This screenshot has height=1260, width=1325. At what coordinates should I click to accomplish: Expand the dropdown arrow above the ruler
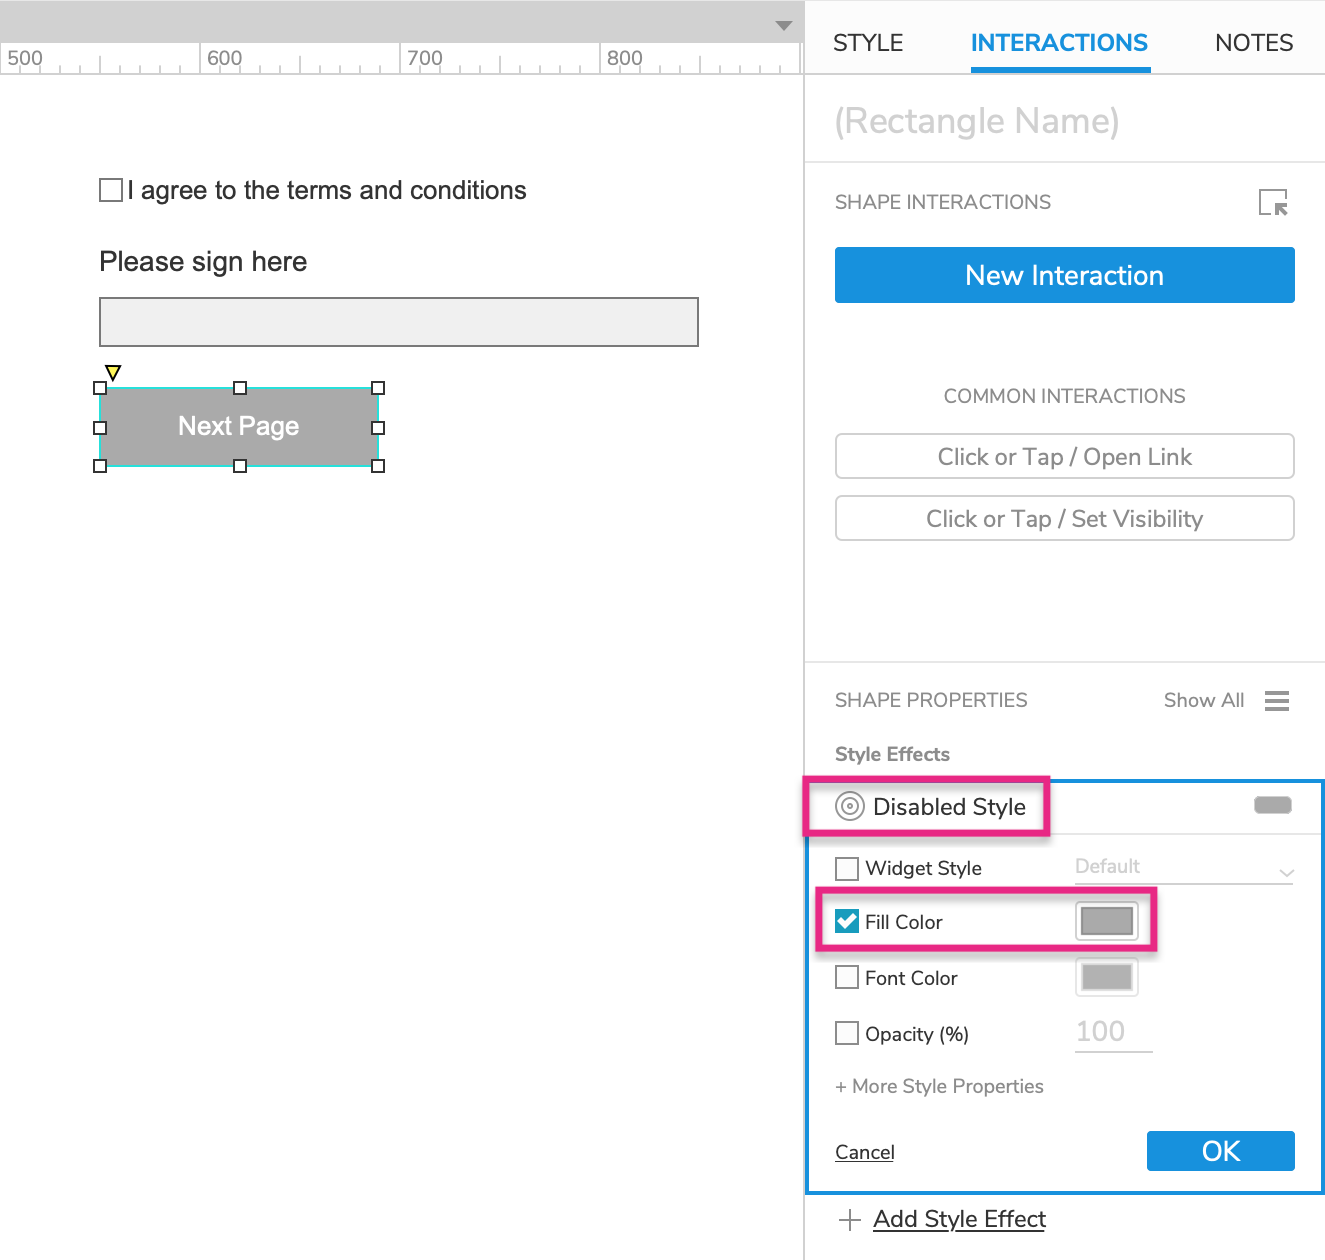pyautogui.click(x=784, y=25)
